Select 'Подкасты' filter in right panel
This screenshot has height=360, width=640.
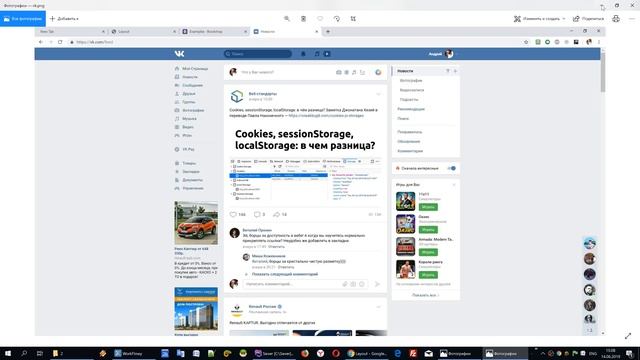tap(409, 100)
